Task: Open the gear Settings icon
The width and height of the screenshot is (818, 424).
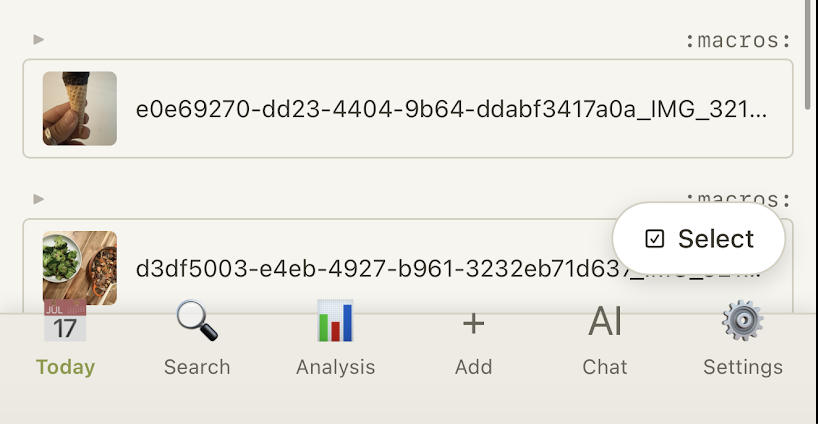Action: (743, 322)
